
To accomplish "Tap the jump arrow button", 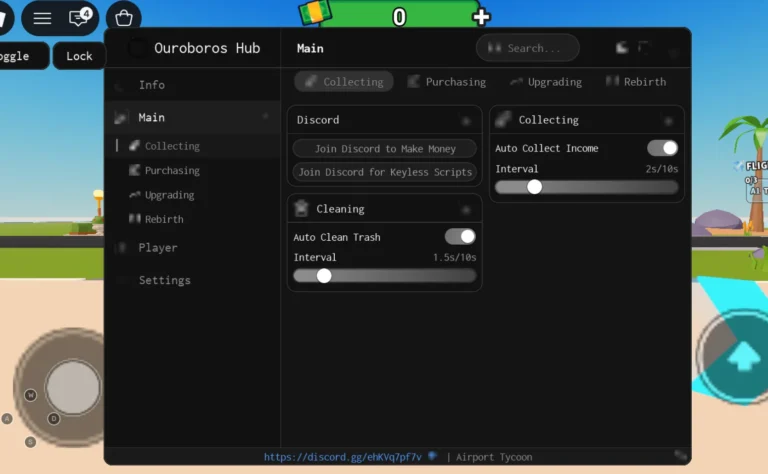I will point(743,356).
